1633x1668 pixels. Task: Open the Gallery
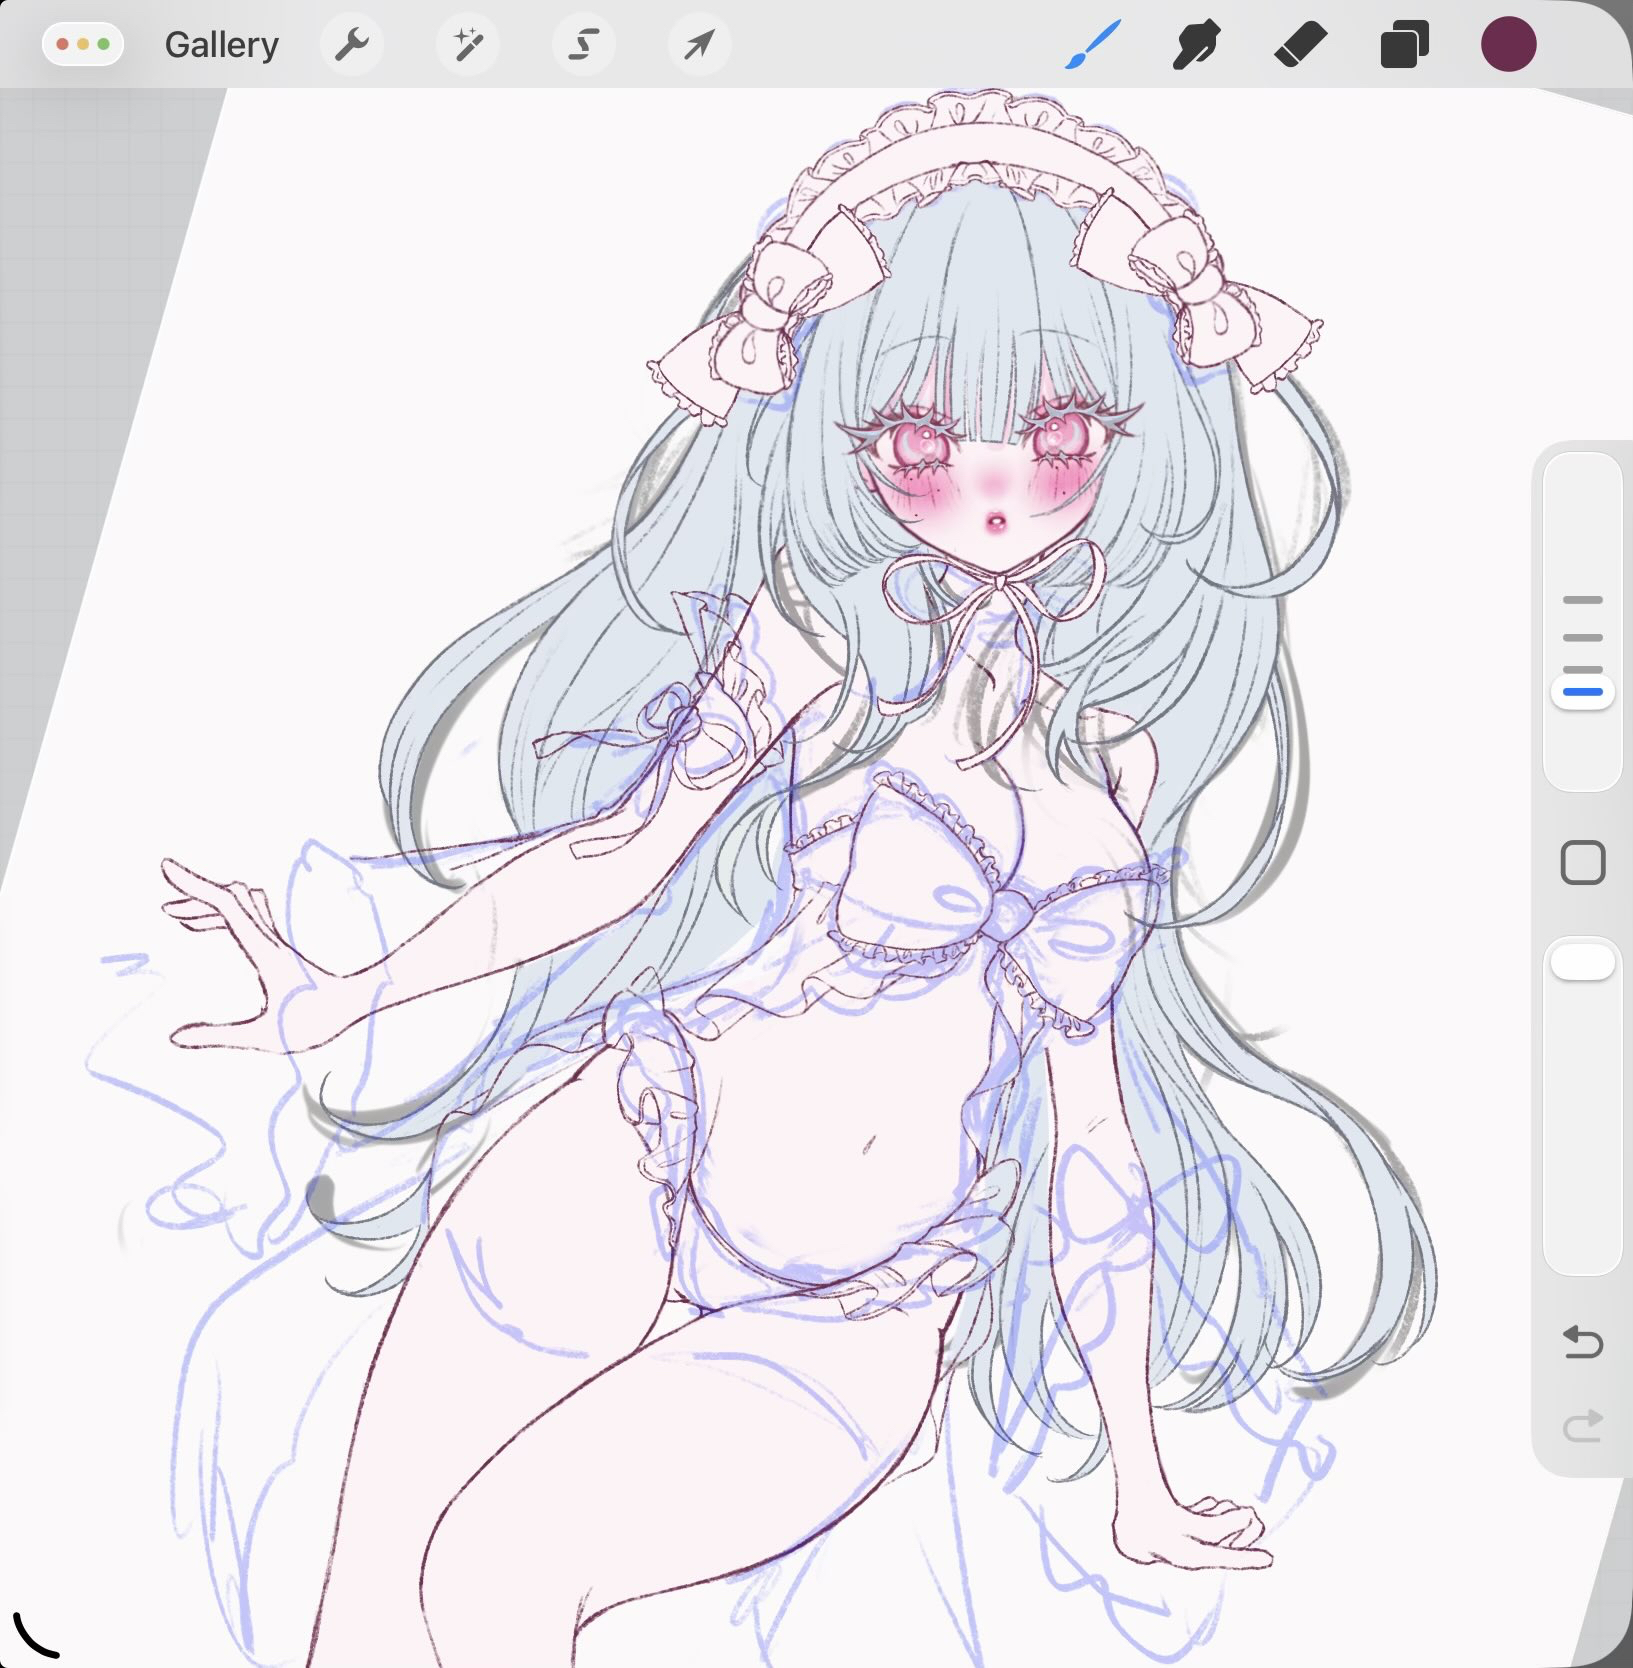[221, 45]
